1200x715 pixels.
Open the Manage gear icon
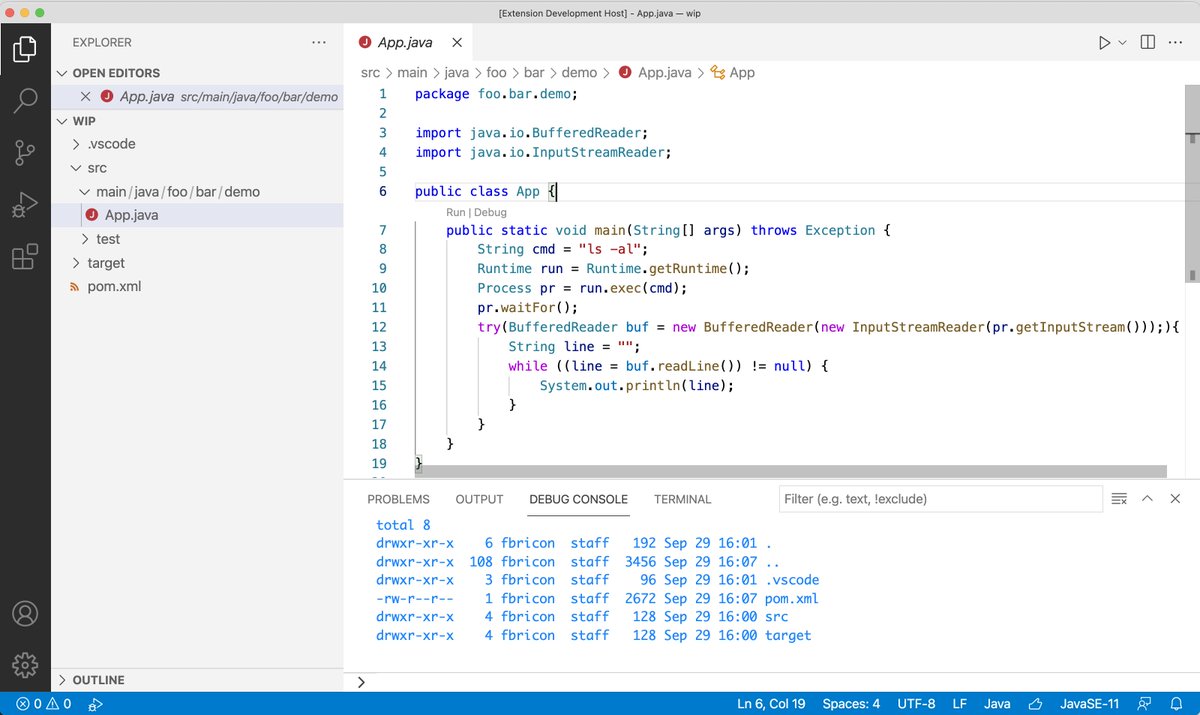pos(25,664)
